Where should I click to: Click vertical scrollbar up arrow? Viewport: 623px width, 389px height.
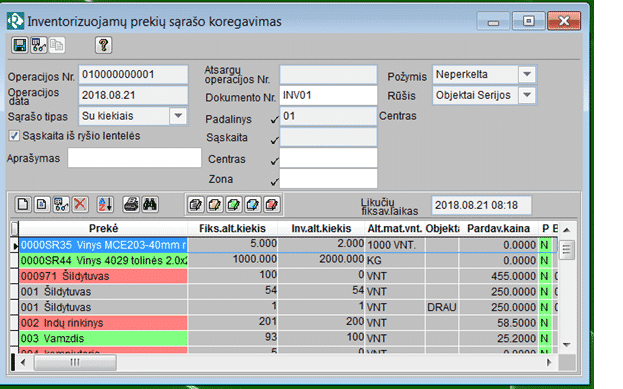(567, 230)
